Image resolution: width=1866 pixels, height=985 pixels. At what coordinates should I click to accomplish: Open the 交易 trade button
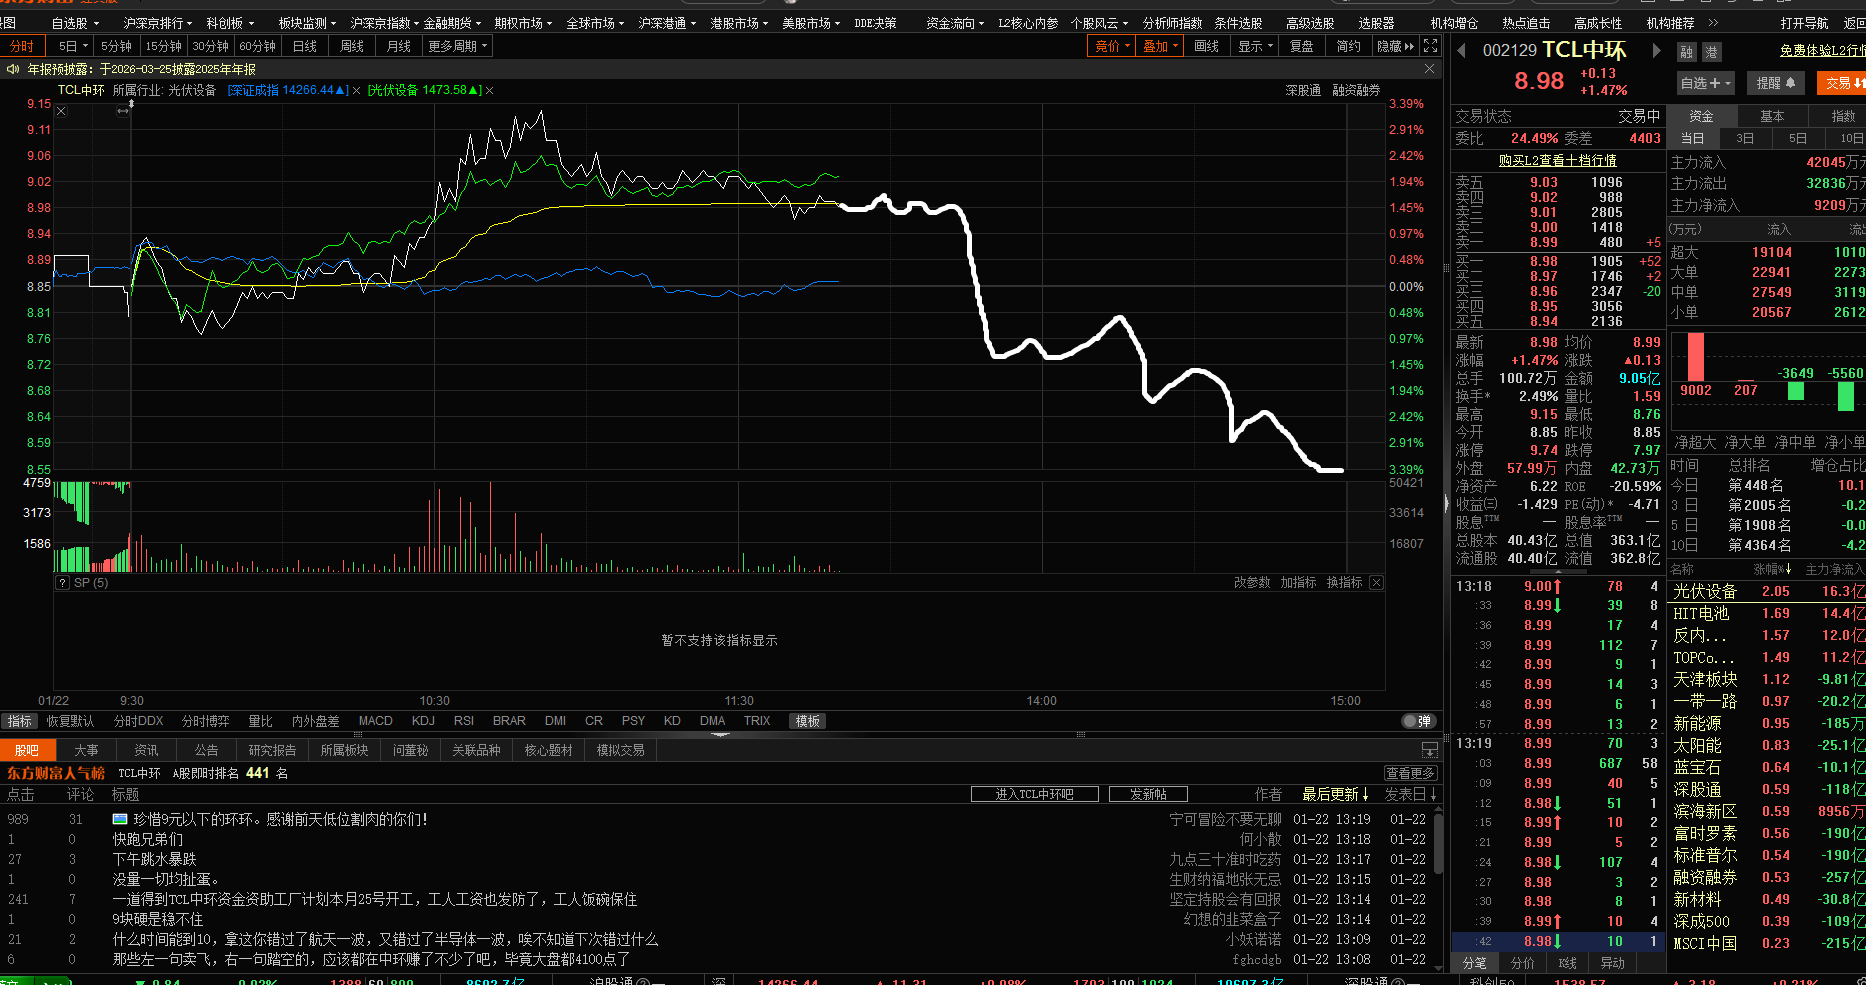click(x=1842, y=83)
